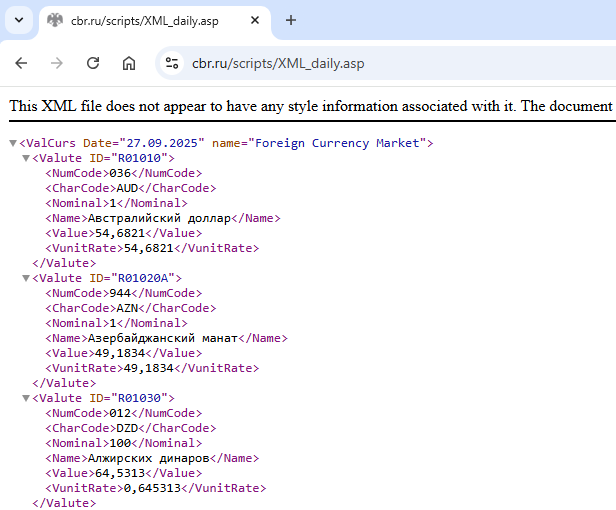
Task: Click VunitRate 49,1834 line
Action: click(x=152, y=368)
